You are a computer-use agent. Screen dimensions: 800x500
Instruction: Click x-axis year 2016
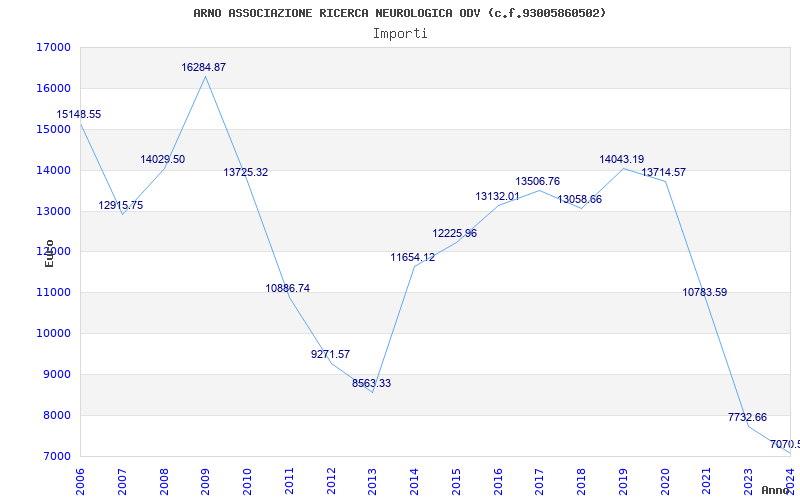click(x=498, y=481)
